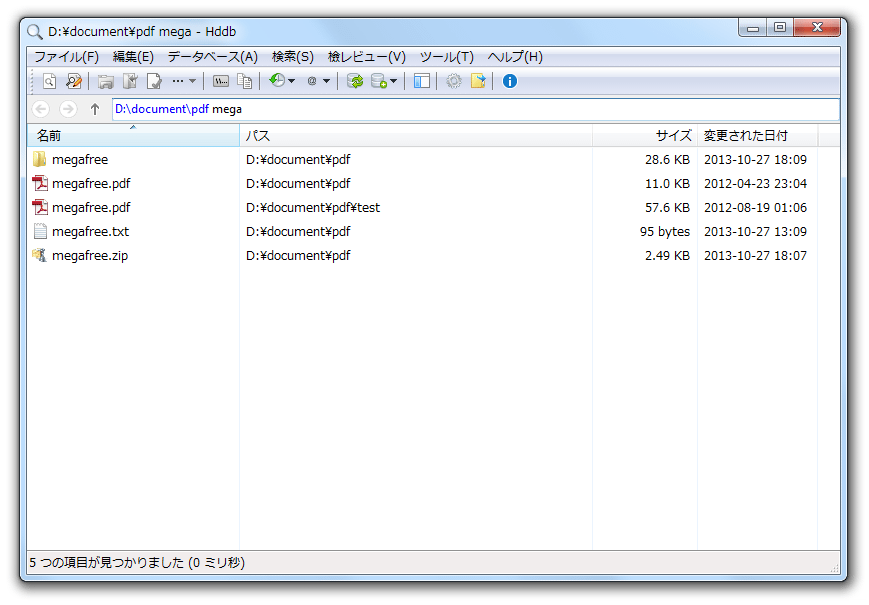Open settings via the gear icon
This screenshot has height=605, width=869.
tap(454, 81)
